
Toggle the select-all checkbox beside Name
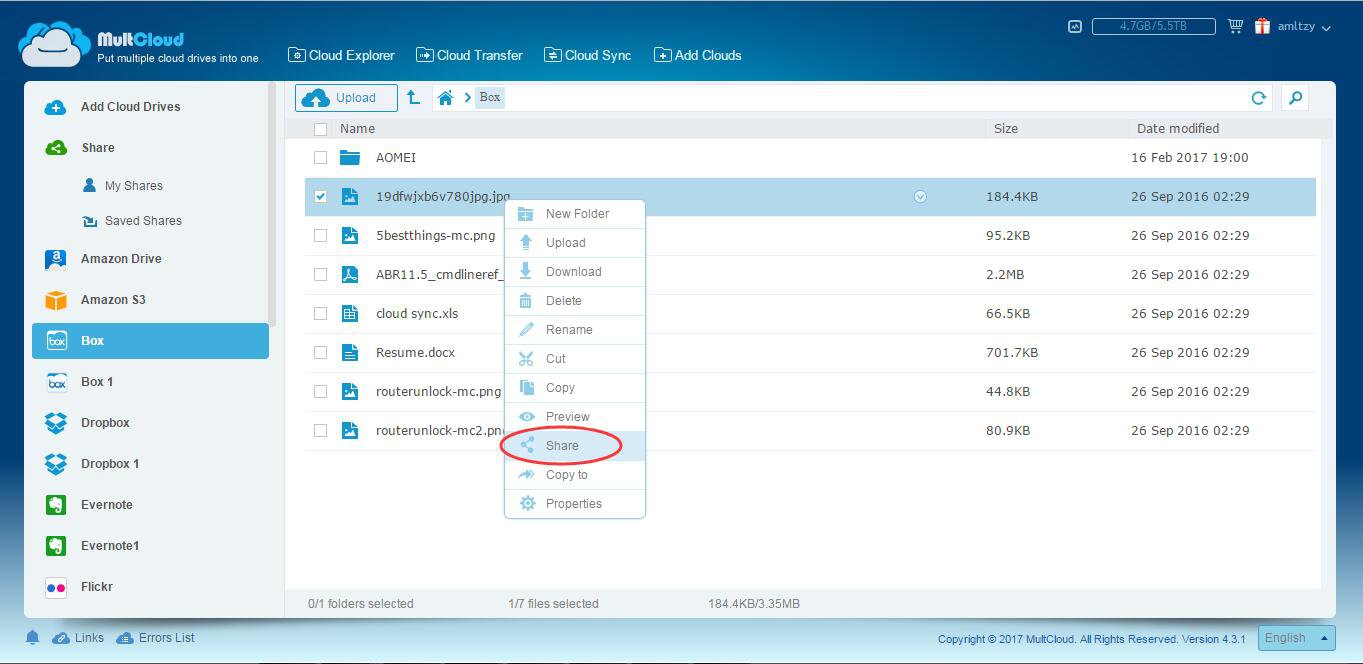(320, 129)
